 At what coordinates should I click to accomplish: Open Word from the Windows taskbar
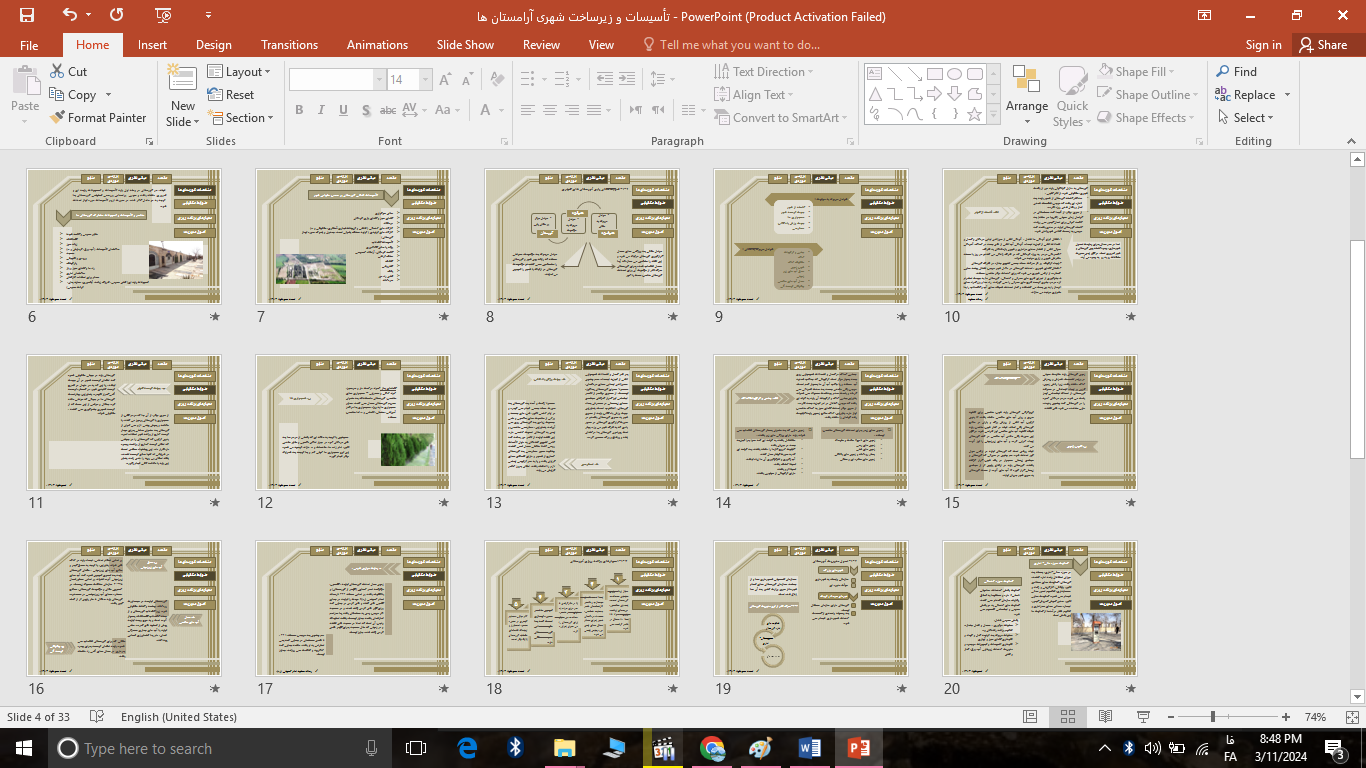tap(809, 748)
